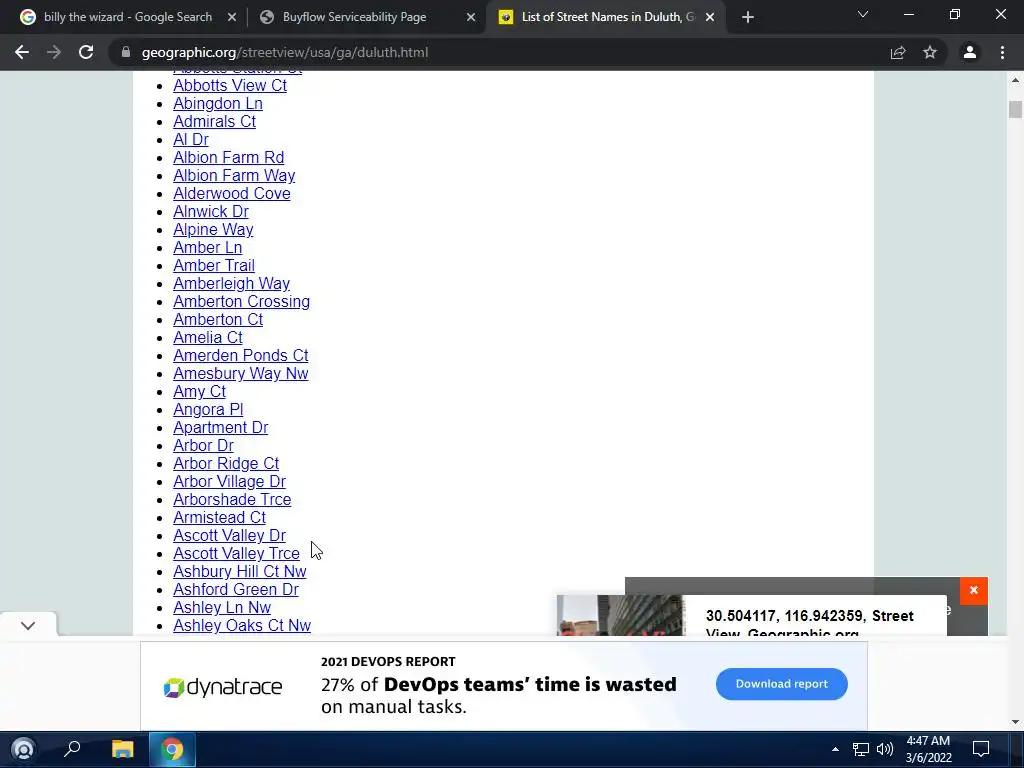Open the Ashley Ln Nw link
Image resolution: width=1024 pixels, height=768 pixels.
coord(222,607)
